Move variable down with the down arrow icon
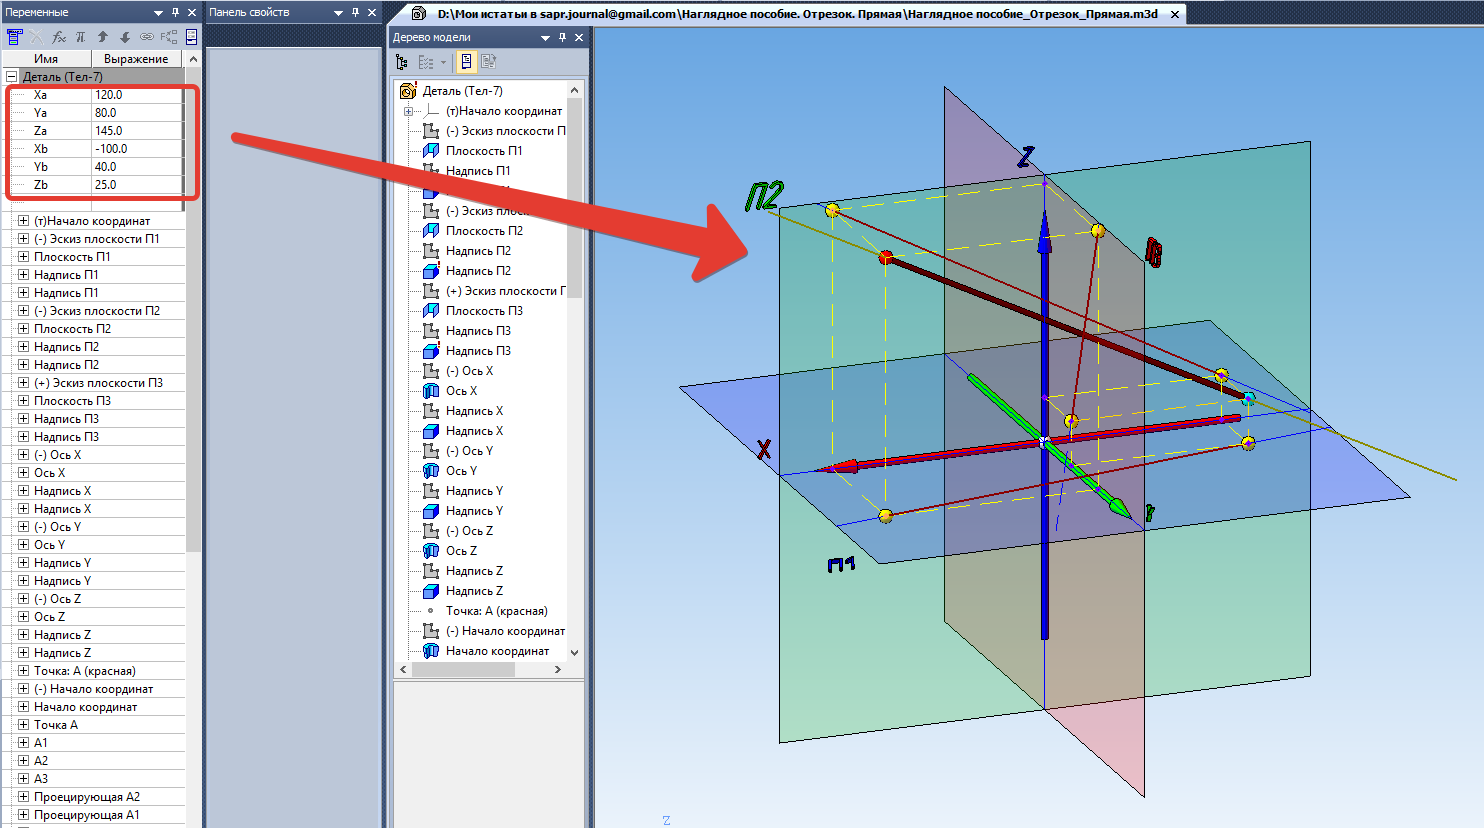The height and width of the screenshot is (828, 1484). pos(125,37)
